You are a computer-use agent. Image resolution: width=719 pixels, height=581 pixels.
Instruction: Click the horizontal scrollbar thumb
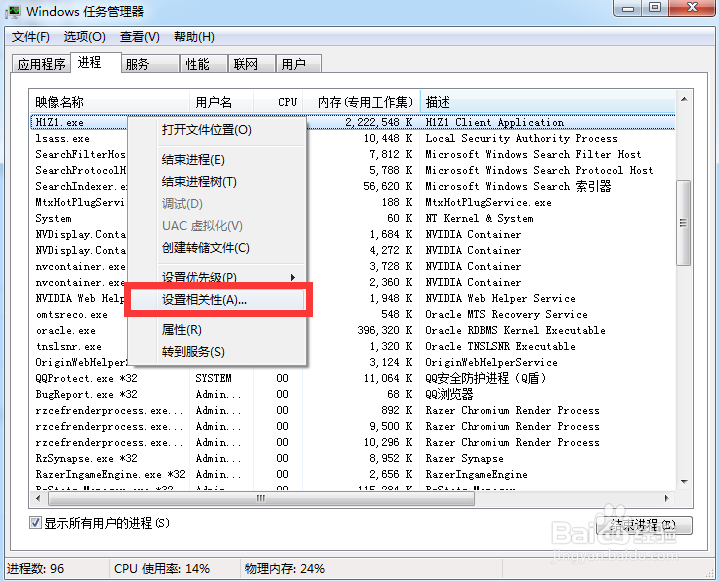pyautogui.click(x=261, y=498)
